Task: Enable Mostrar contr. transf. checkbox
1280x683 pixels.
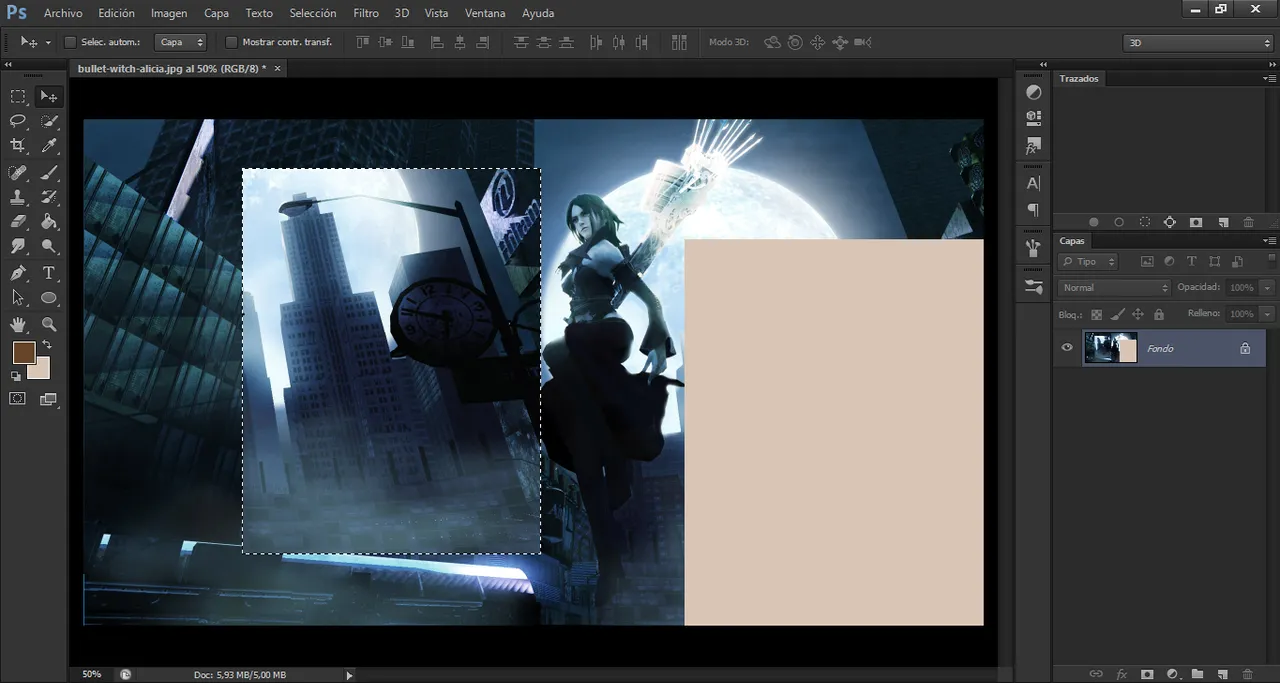Action: pyautogui.click(x=231, y=42)
